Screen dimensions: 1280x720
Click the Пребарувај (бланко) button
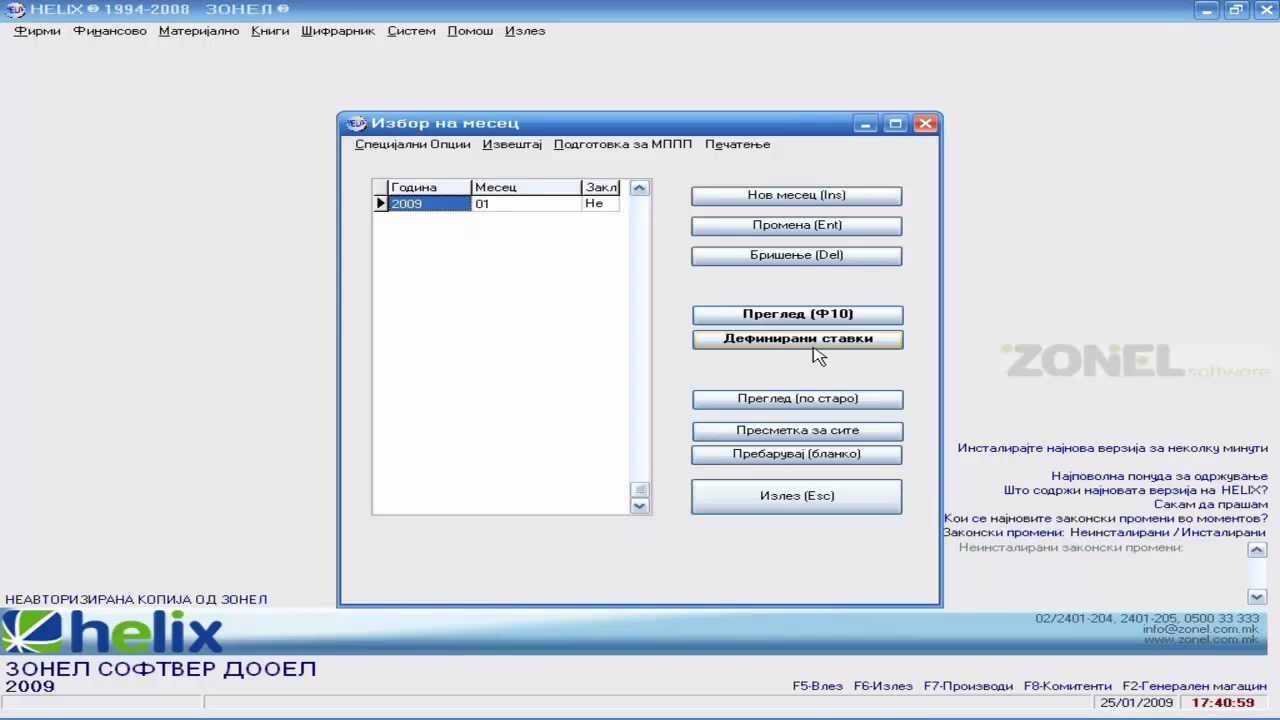(796, 455)
